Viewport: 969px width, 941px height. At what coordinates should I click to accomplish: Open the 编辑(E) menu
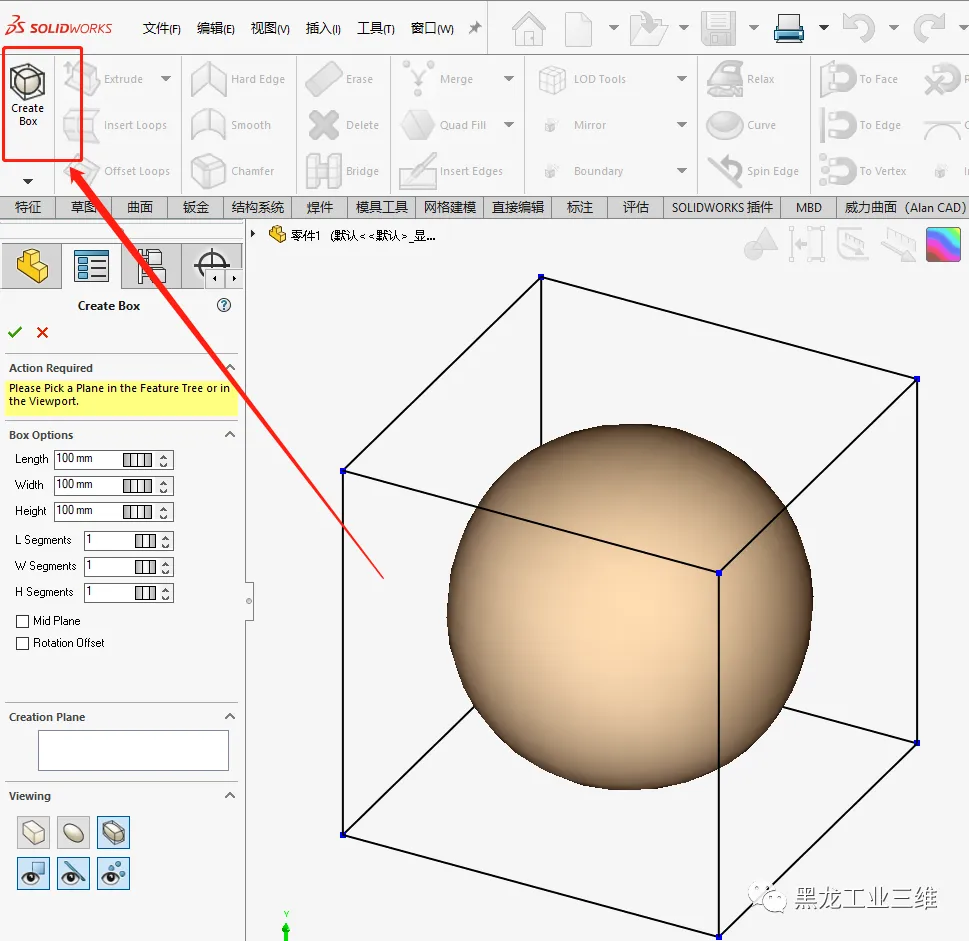coord(216,28)
